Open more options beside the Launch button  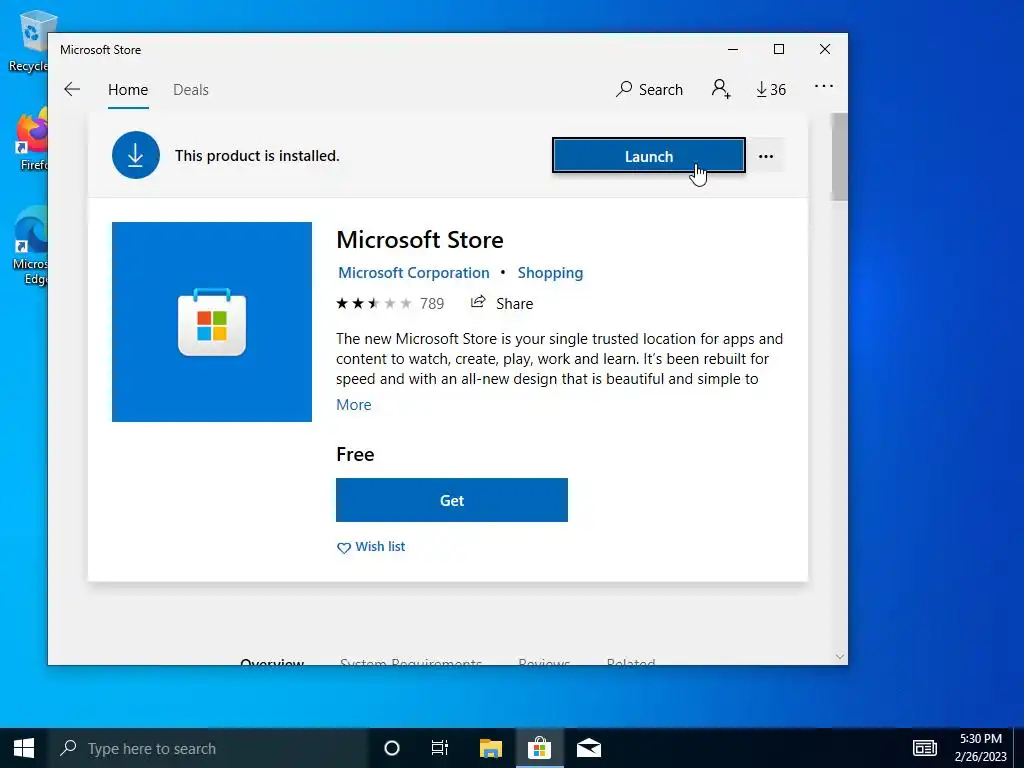click(x=765, y=156)
